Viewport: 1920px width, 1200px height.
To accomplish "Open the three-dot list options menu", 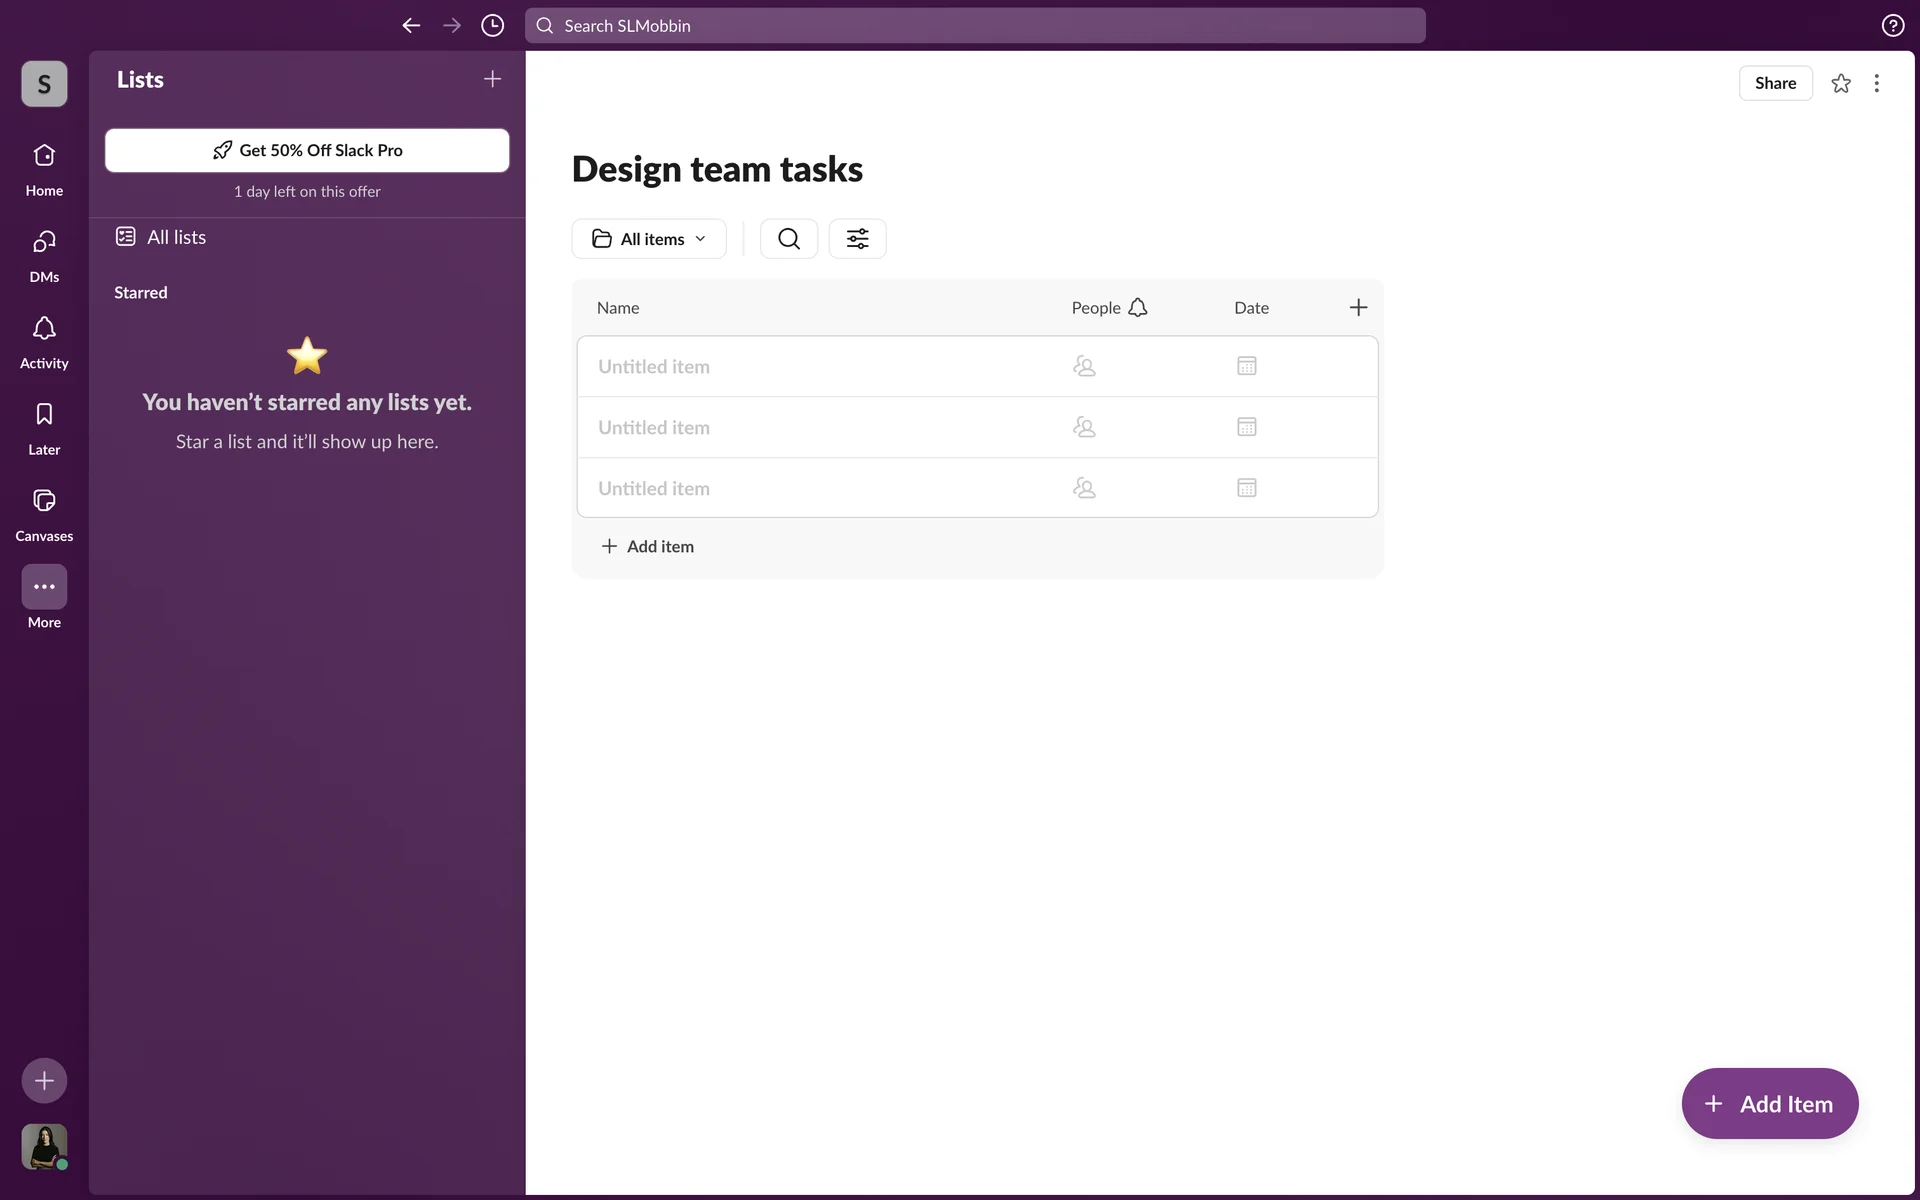I will coord(1877,84).
